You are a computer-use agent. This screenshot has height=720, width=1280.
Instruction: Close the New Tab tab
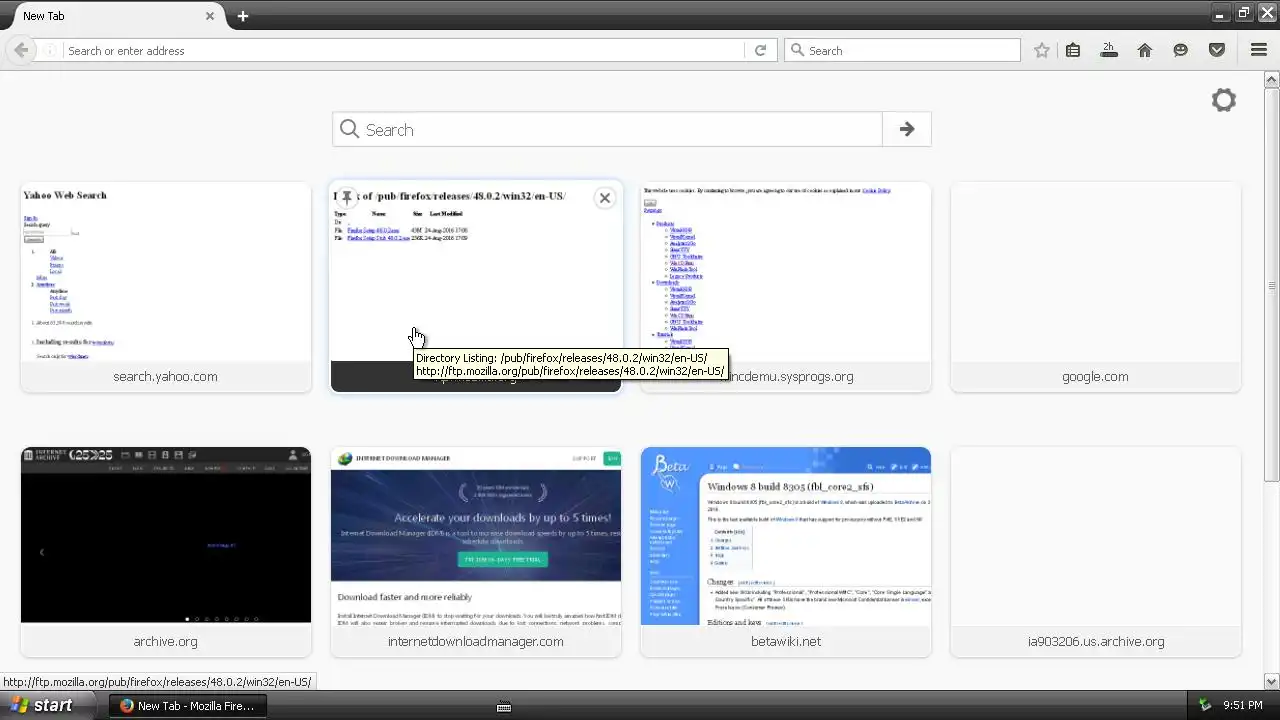coord(210,16)
